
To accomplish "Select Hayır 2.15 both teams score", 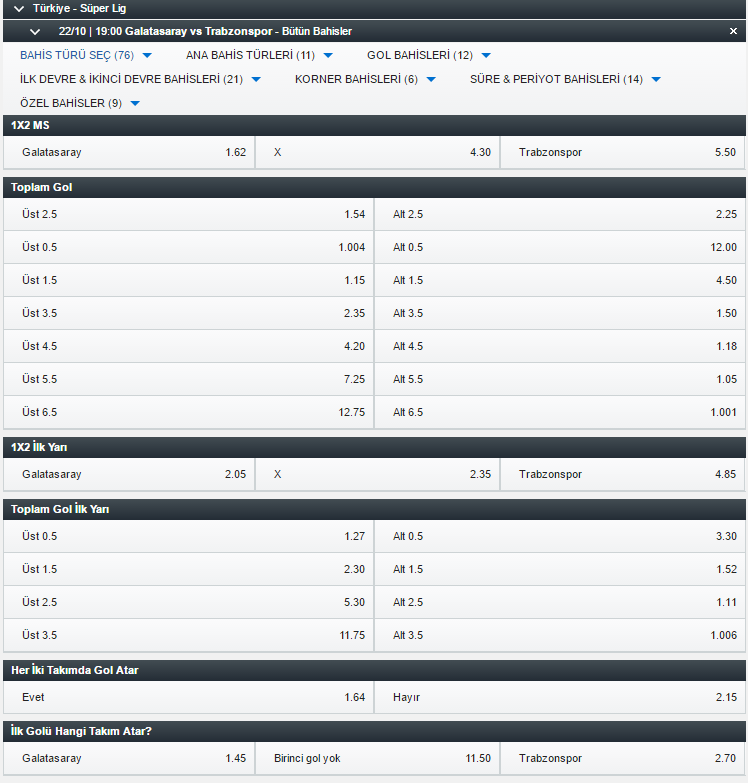I will coord(560,697).
